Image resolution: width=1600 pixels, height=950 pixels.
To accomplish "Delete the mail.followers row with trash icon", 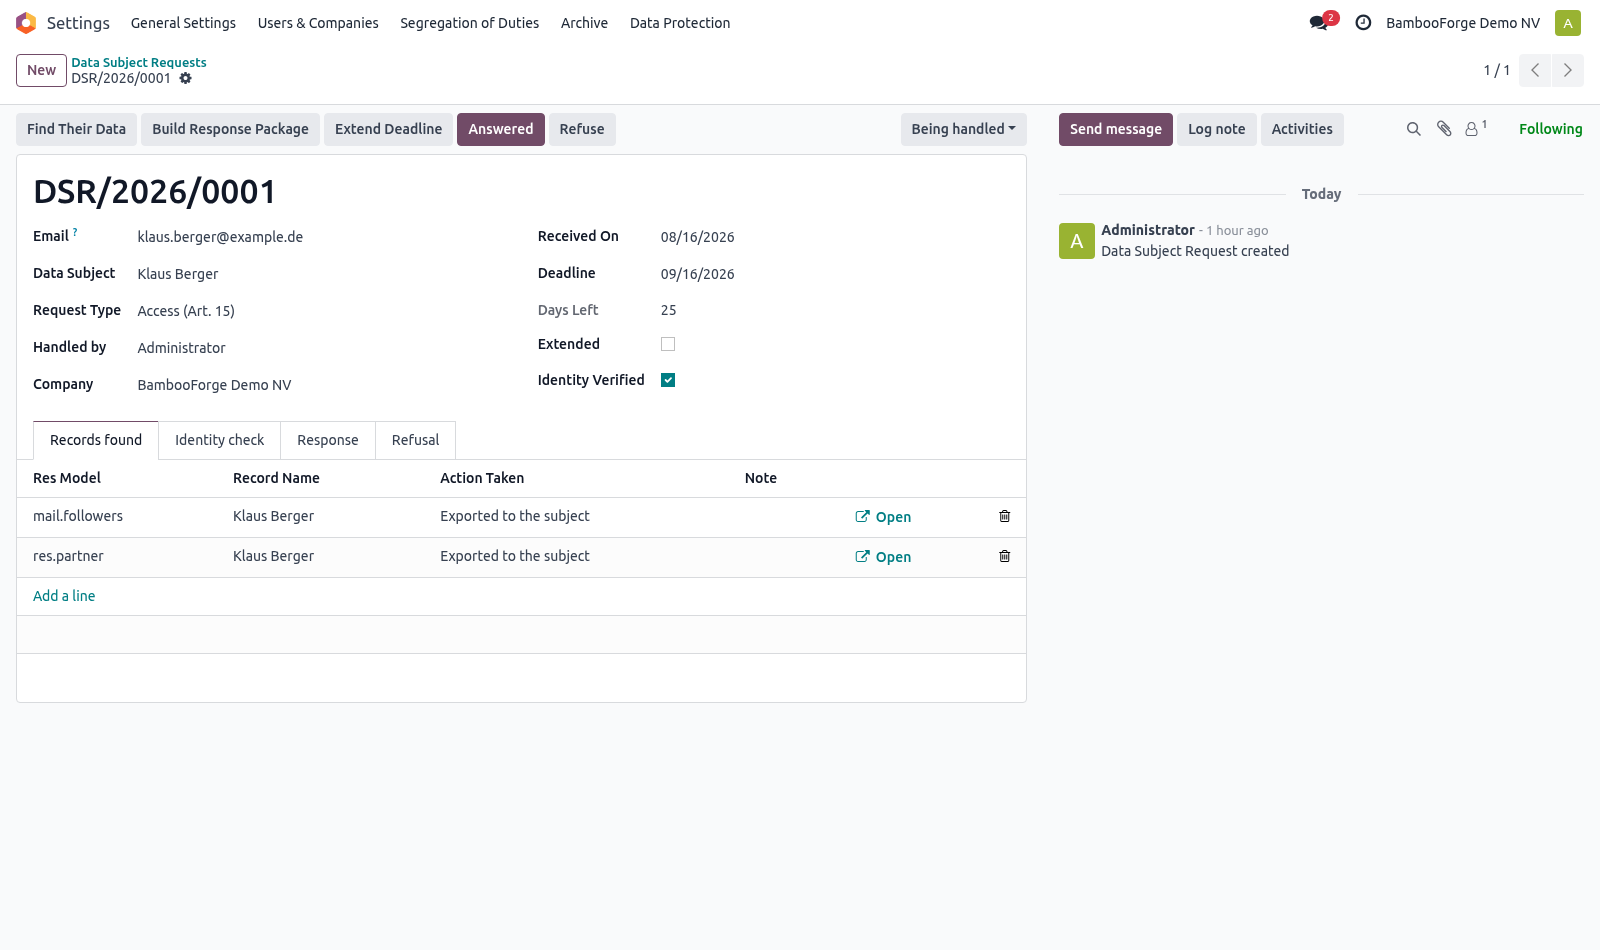I will coord(1005,516).
